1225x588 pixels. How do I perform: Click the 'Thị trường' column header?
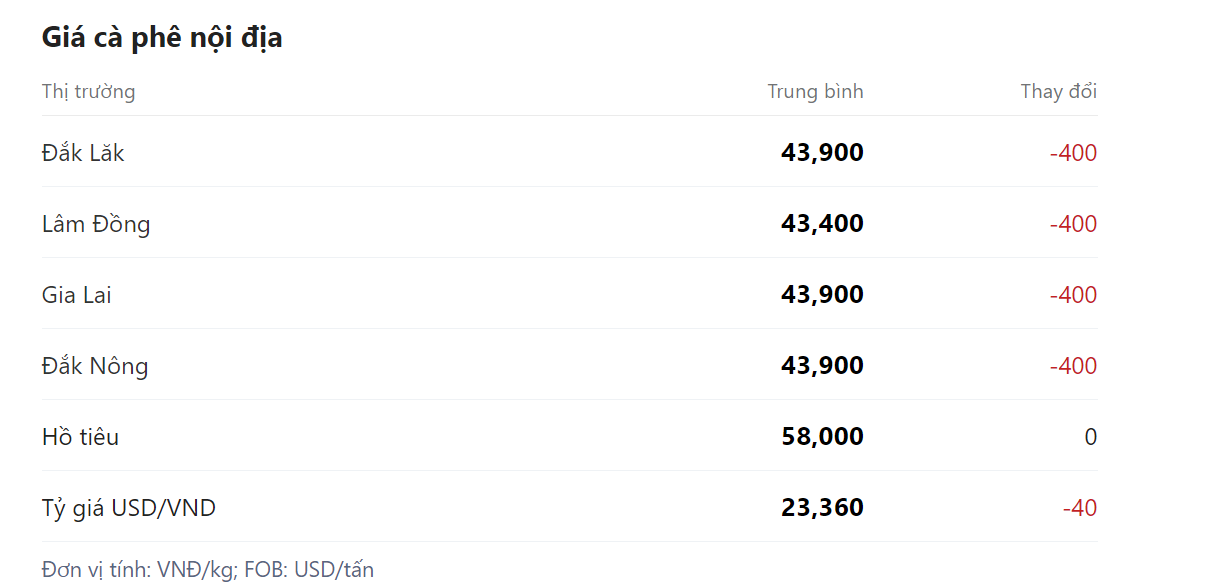pyautogui.click(x=89, y=92)
